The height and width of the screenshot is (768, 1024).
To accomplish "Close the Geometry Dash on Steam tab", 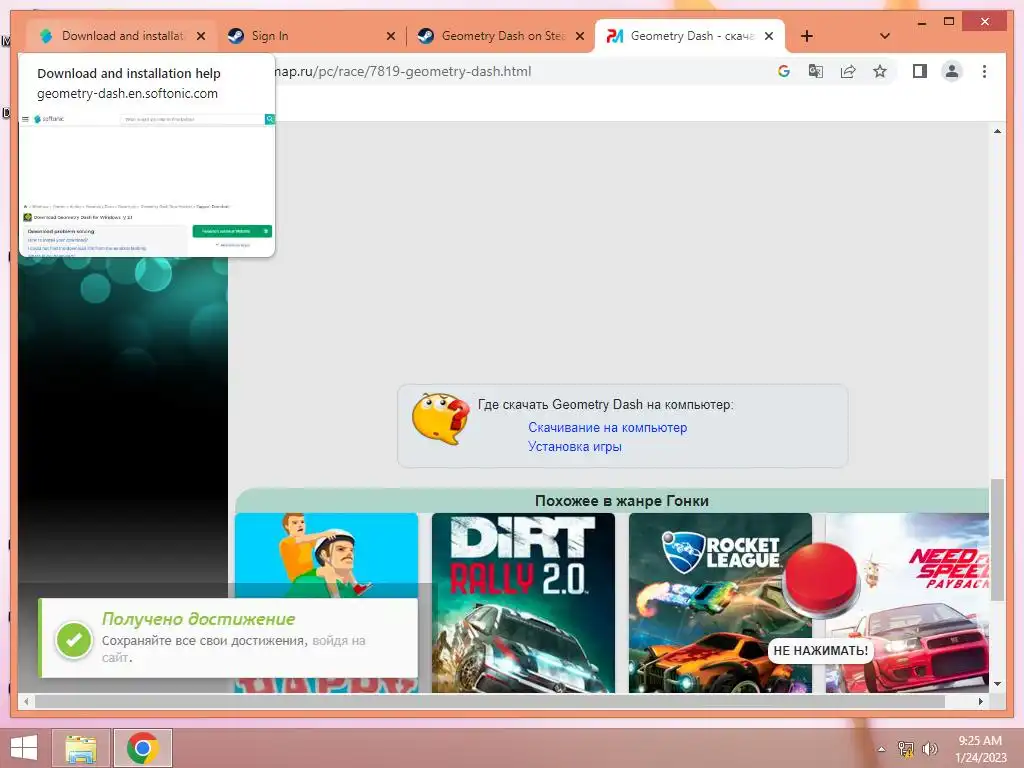I will (579, 36).
